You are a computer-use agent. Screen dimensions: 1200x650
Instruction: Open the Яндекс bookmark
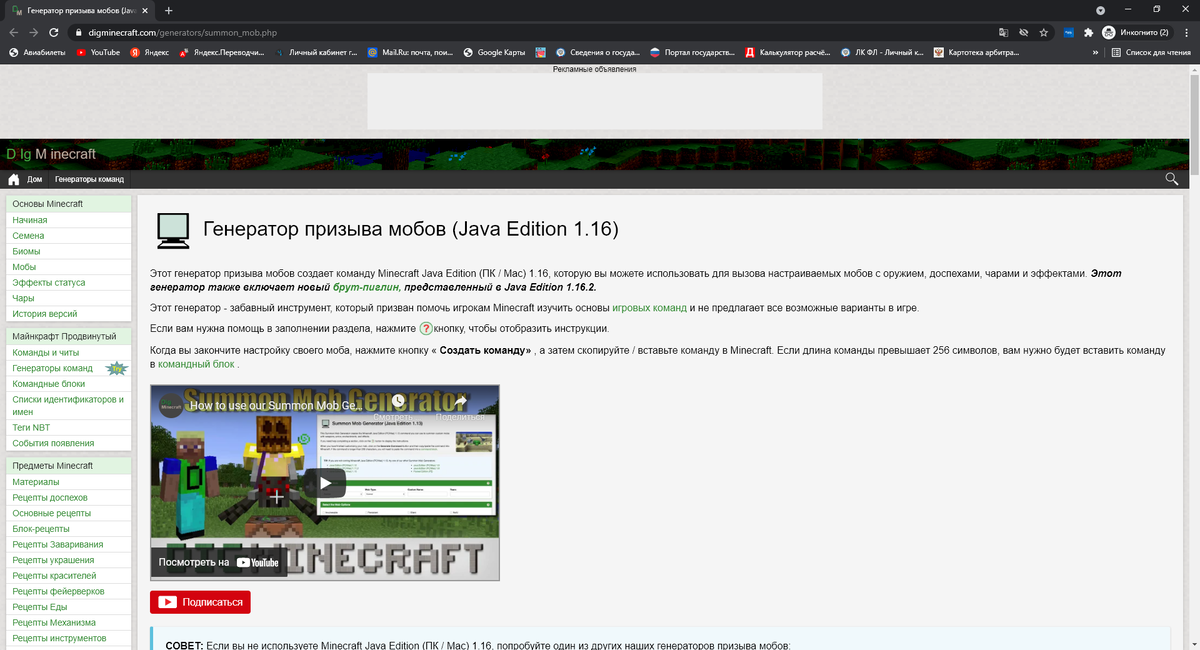pyautogui.click(x=149, y=52)
